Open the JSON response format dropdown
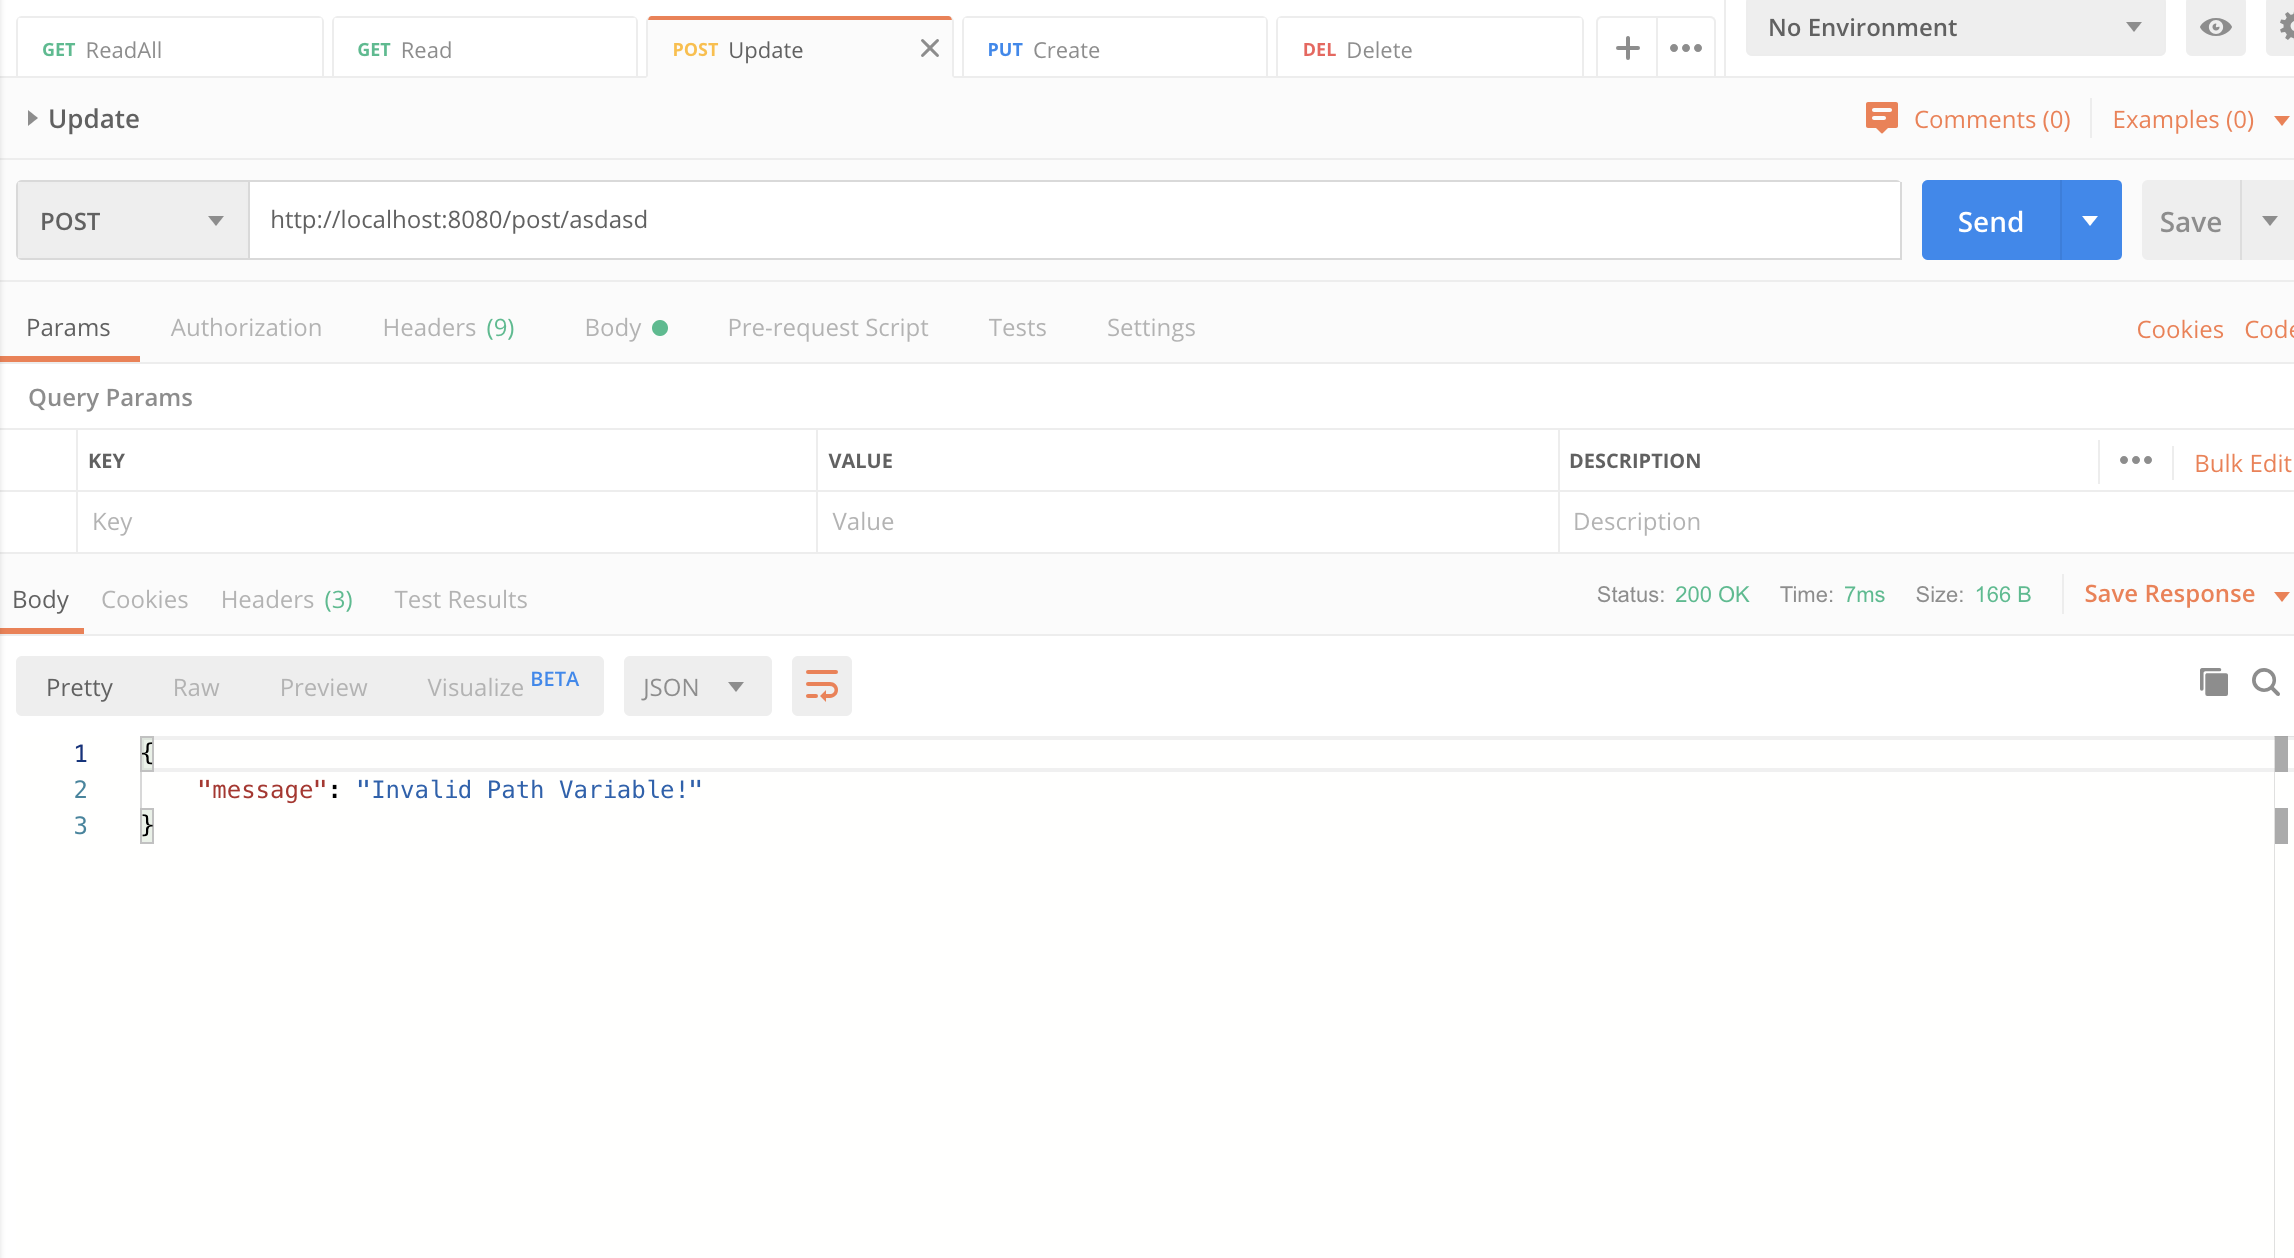Viewport: 2294px width, 1258px height. click(696, 687)
